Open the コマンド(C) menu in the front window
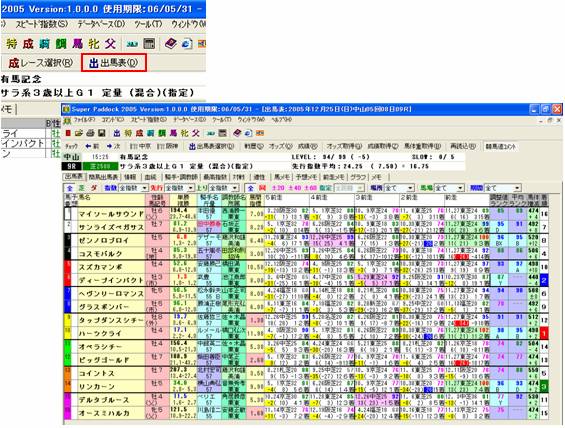This screenshot has width=565, height=428. (x=112, y=120)
